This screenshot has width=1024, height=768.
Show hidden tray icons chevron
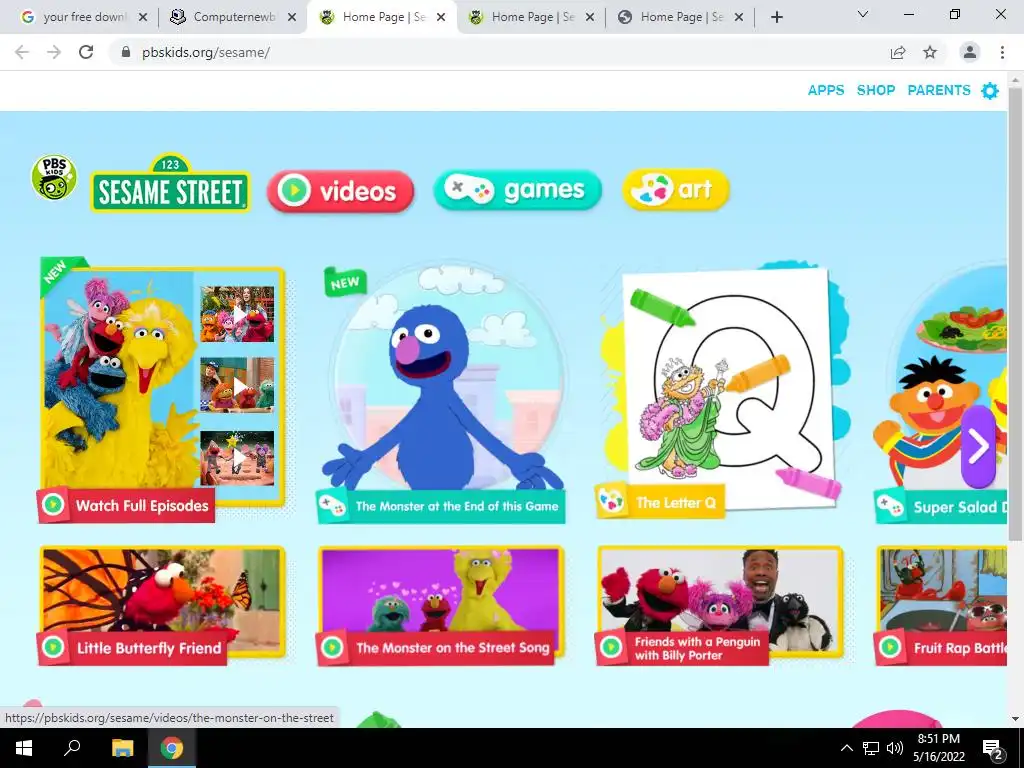(x=846, y=748)
